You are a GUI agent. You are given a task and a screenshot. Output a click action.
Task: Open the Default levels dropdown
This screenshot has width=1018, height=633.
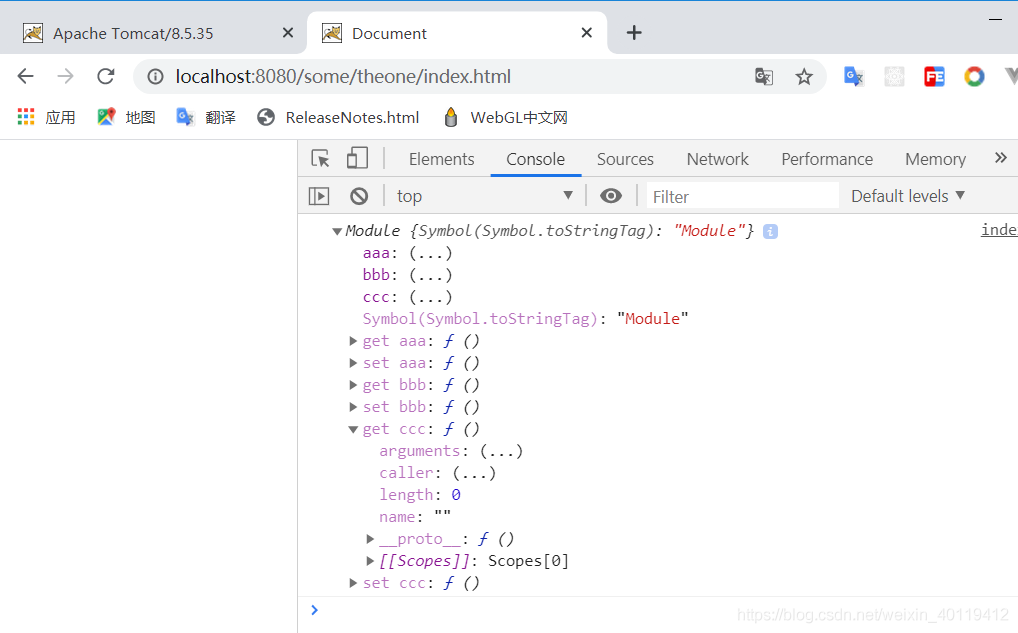pyautogui.click(x=908, y=196)
